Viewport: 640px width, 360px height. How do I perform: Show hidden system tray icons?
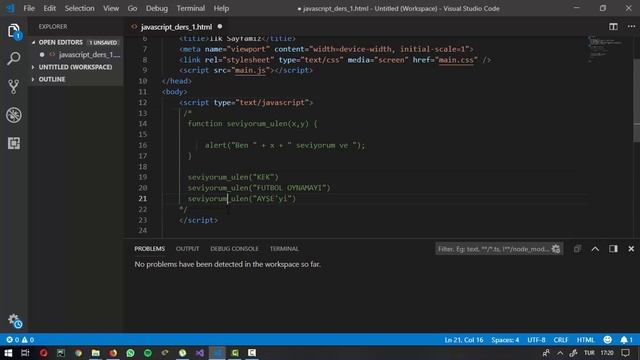tap(560, 353)
